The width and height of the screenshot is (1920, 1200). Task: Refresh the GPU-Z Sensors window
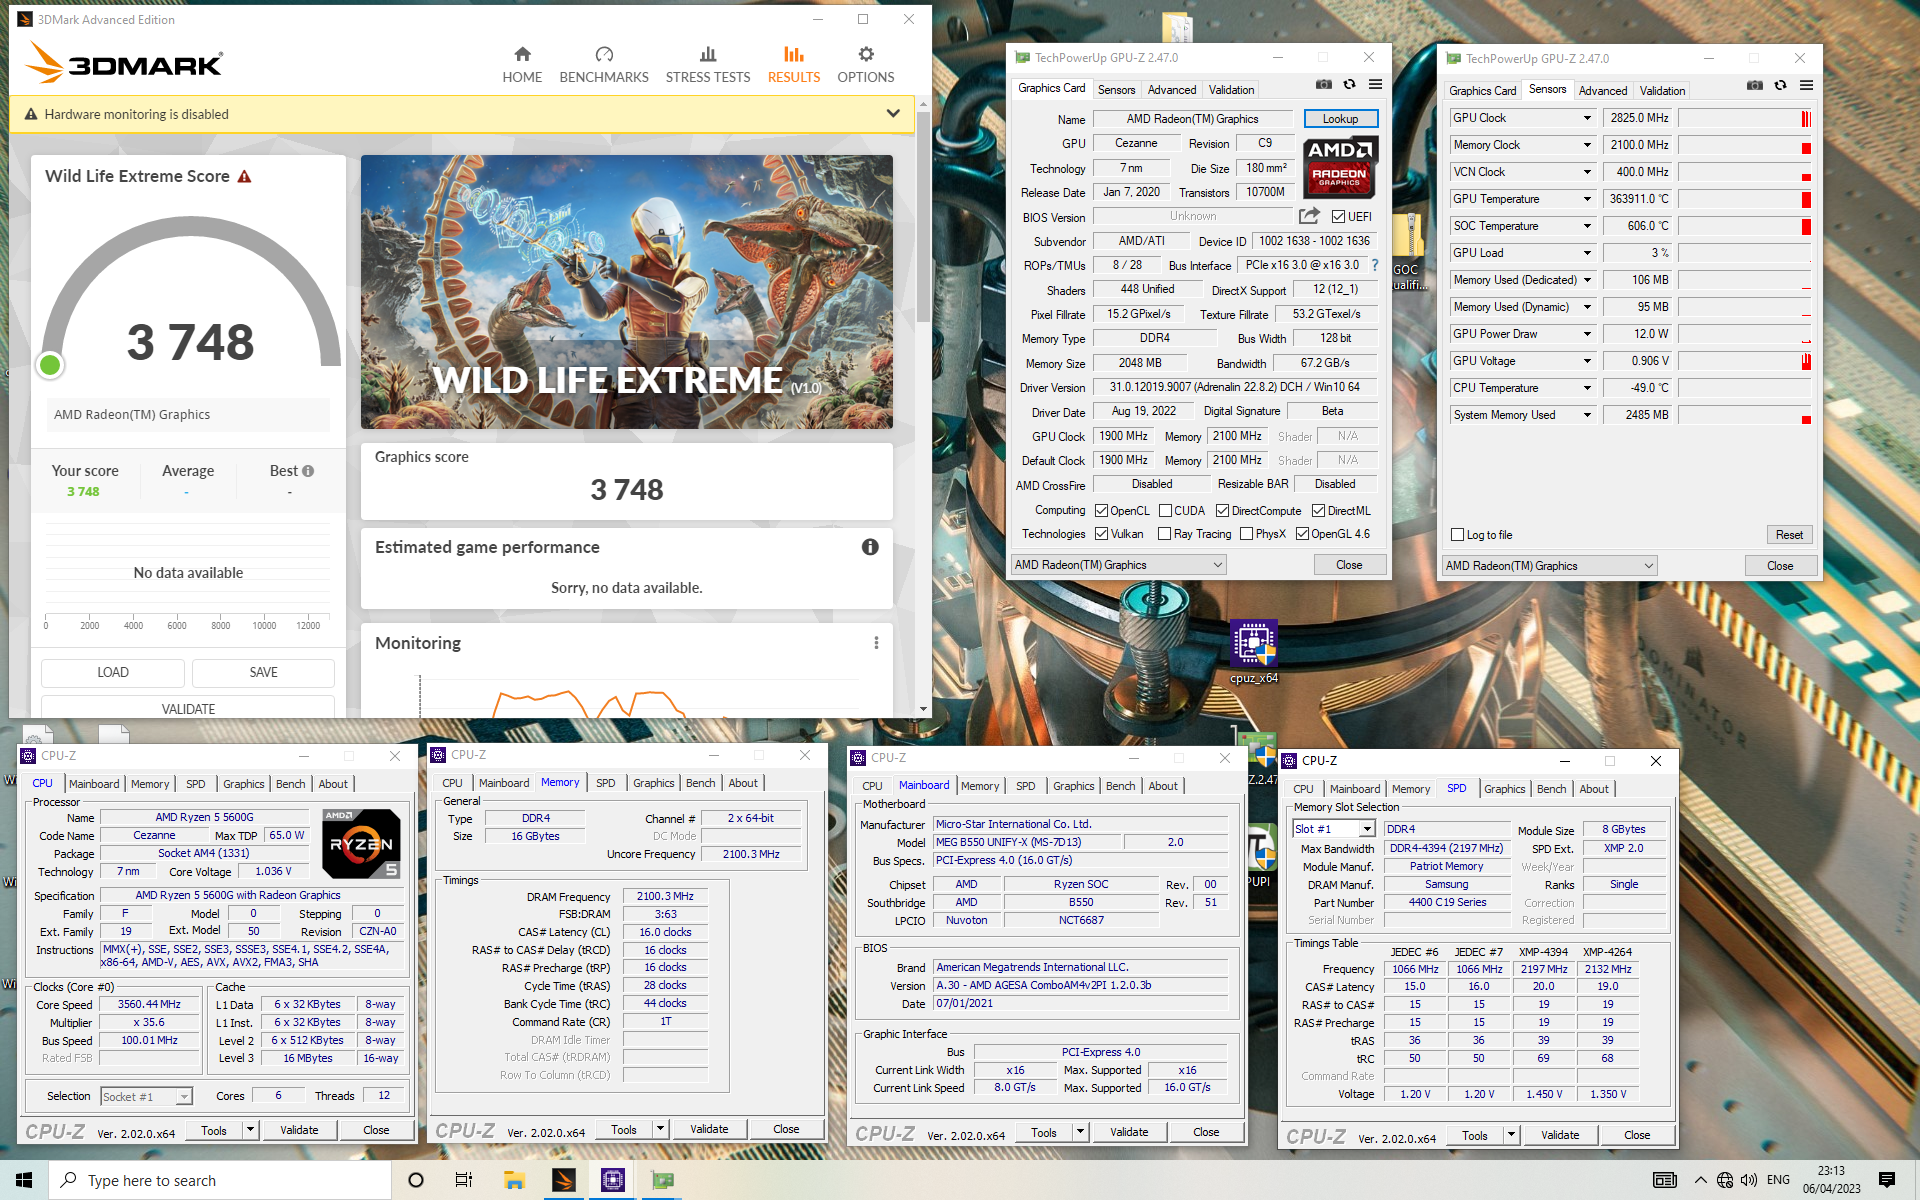click(x=1780, y=86)
